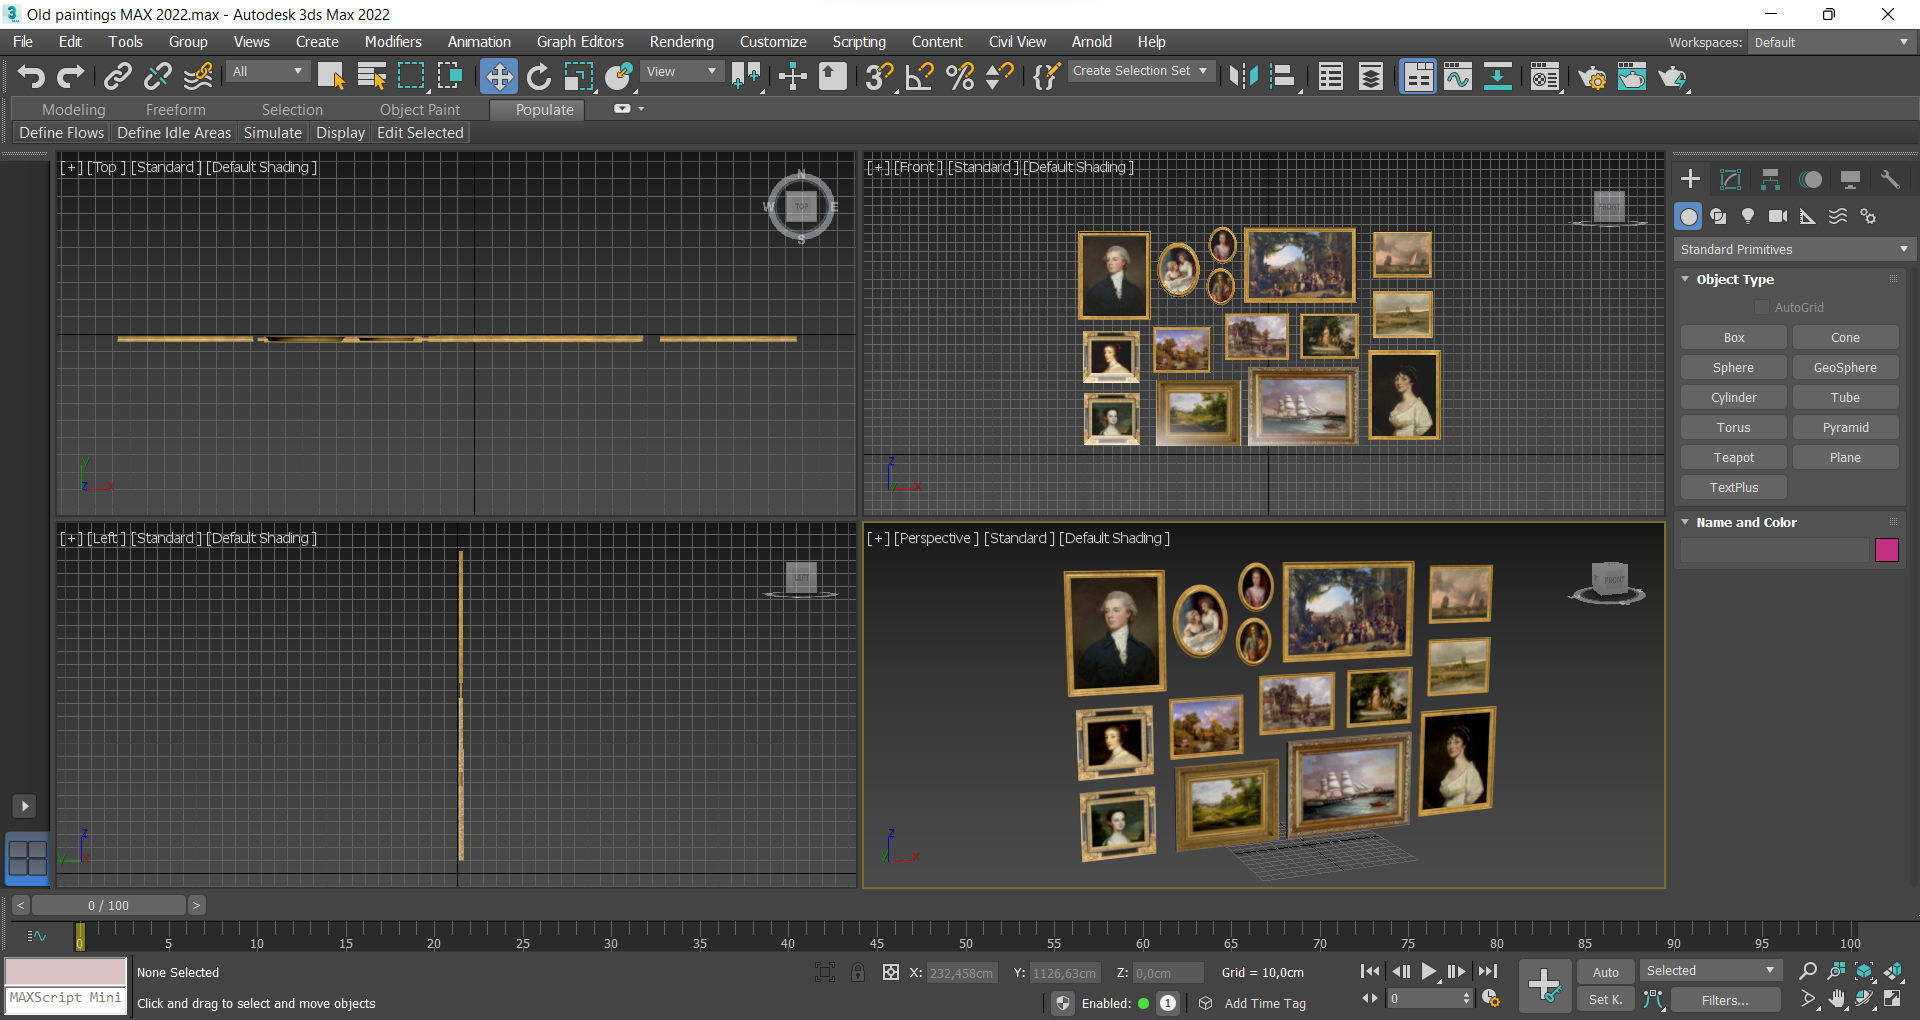
Task: Click the Cylinder object button
Action: click(x=1733, y=397)
